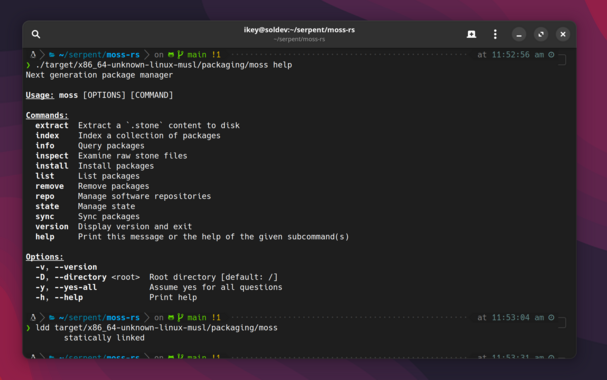
Task: Minimize the terminal window
Action: [x=519, y=34]
